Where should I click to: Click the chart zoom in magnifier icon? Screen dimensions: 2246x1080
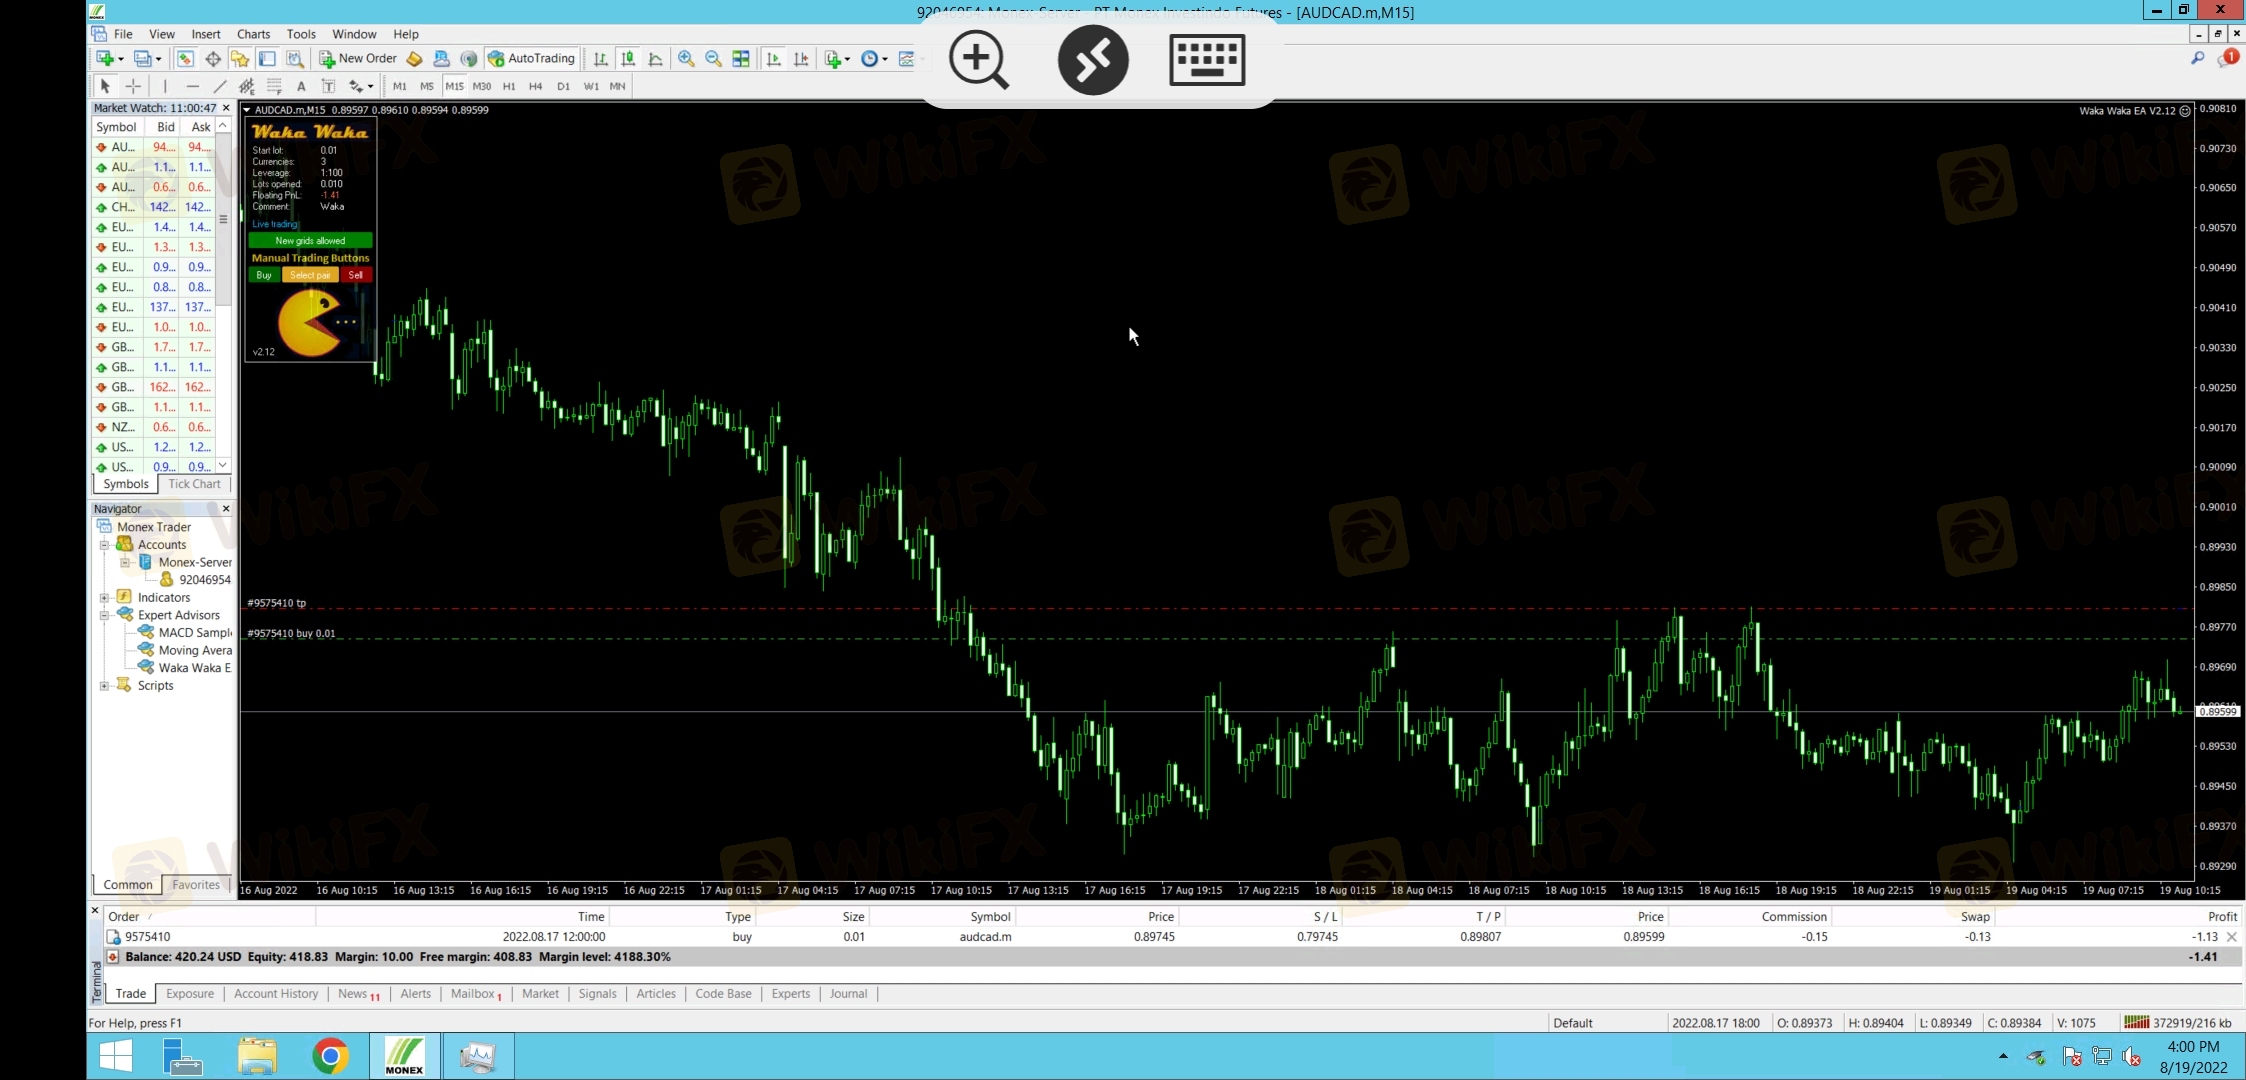pos(686,59)
